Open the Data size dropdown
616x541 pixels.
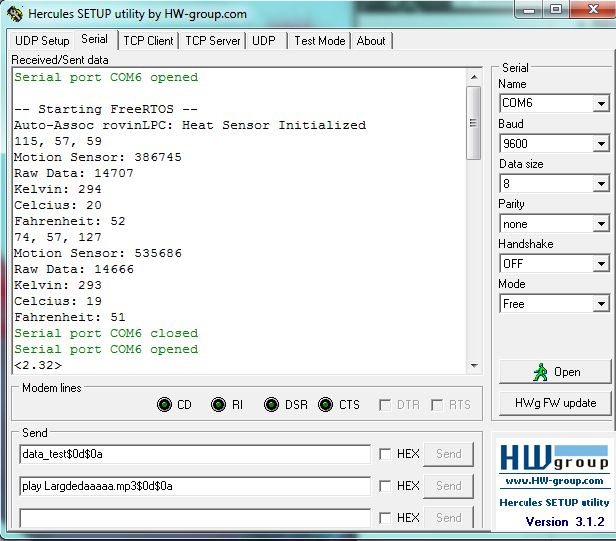(x=601, y=184)
